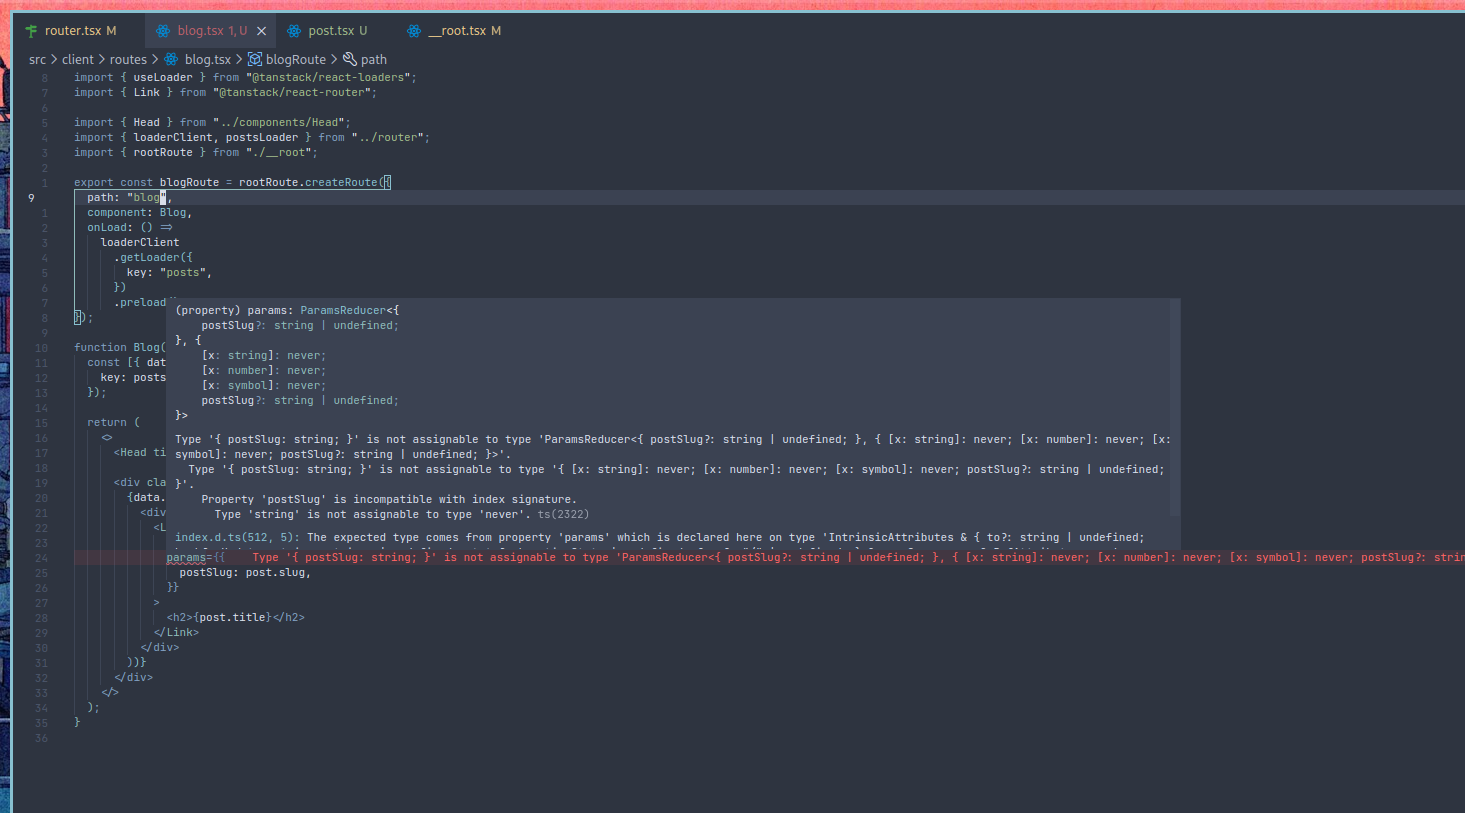
Task: Click the onLoad property name
Action: 107,228
